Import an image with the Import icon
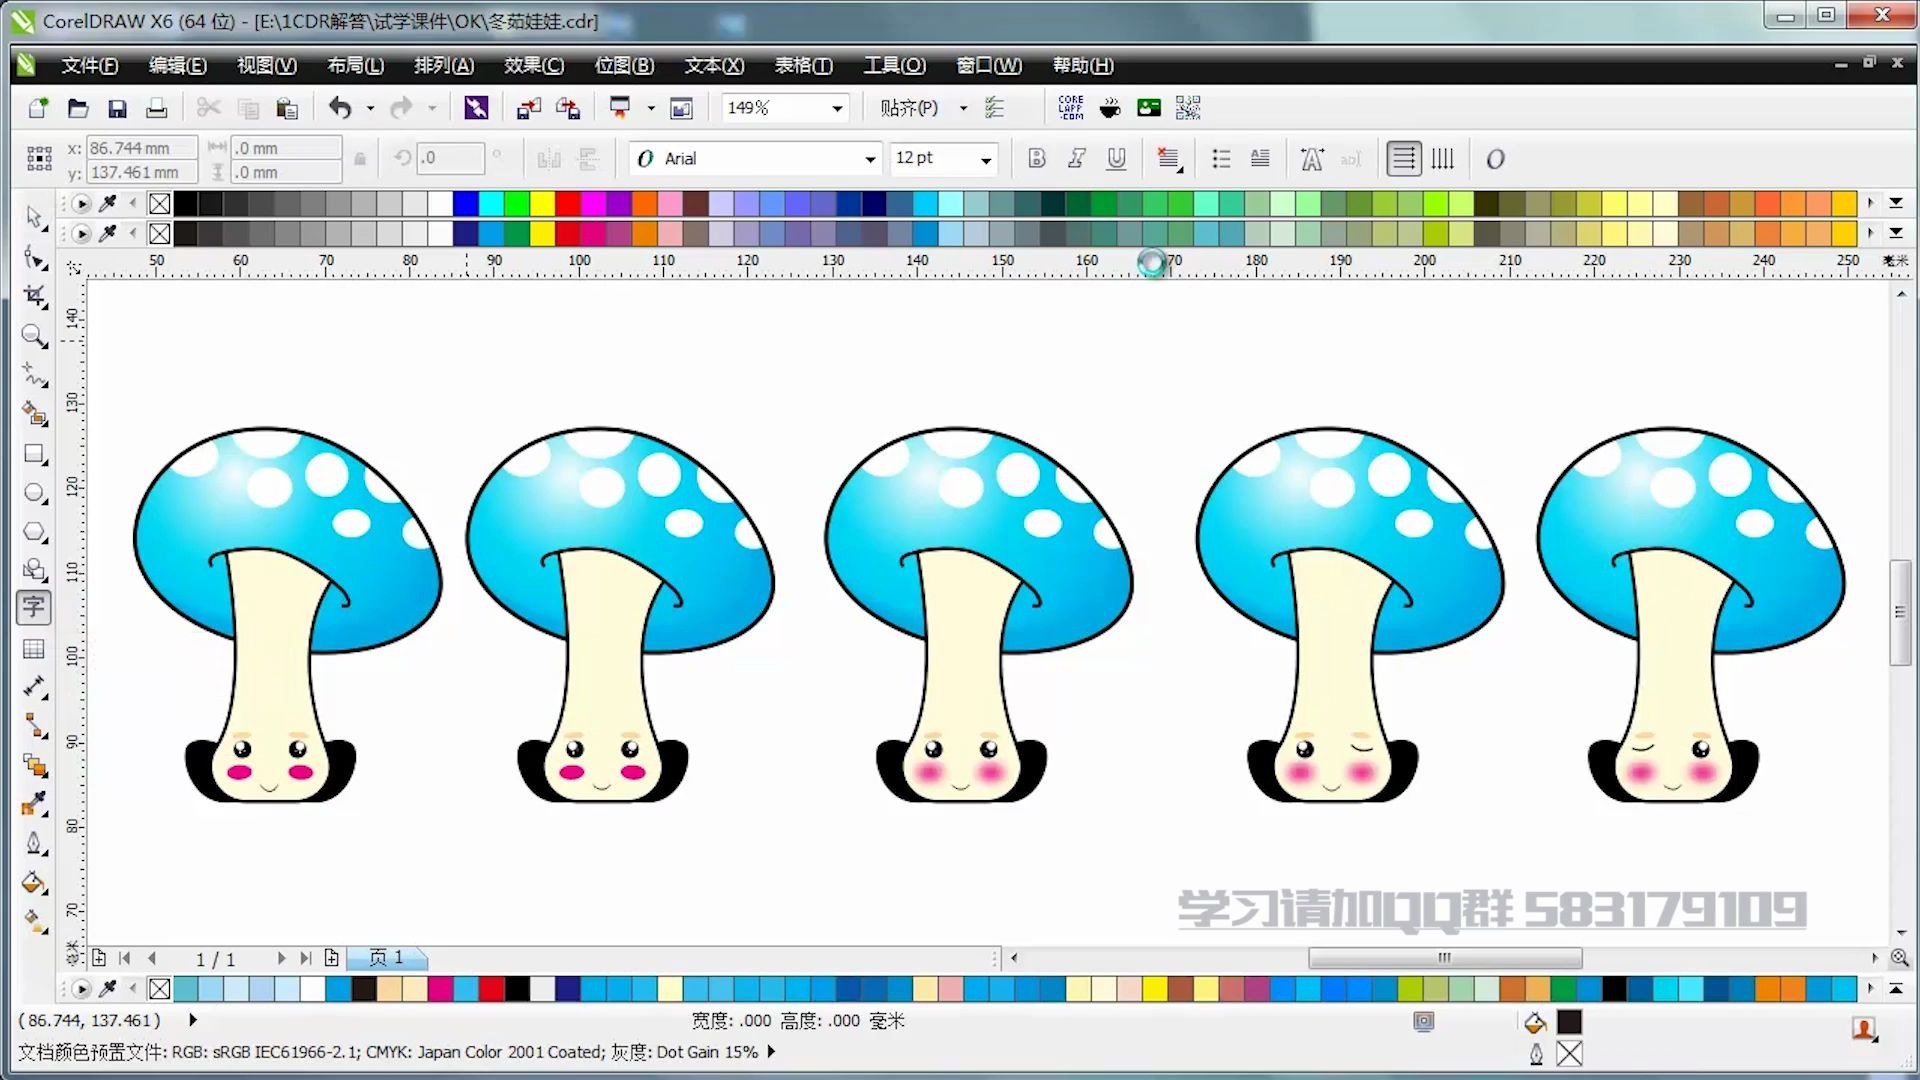Screen dimensions: 1920x1080 (x=528, y=107)
